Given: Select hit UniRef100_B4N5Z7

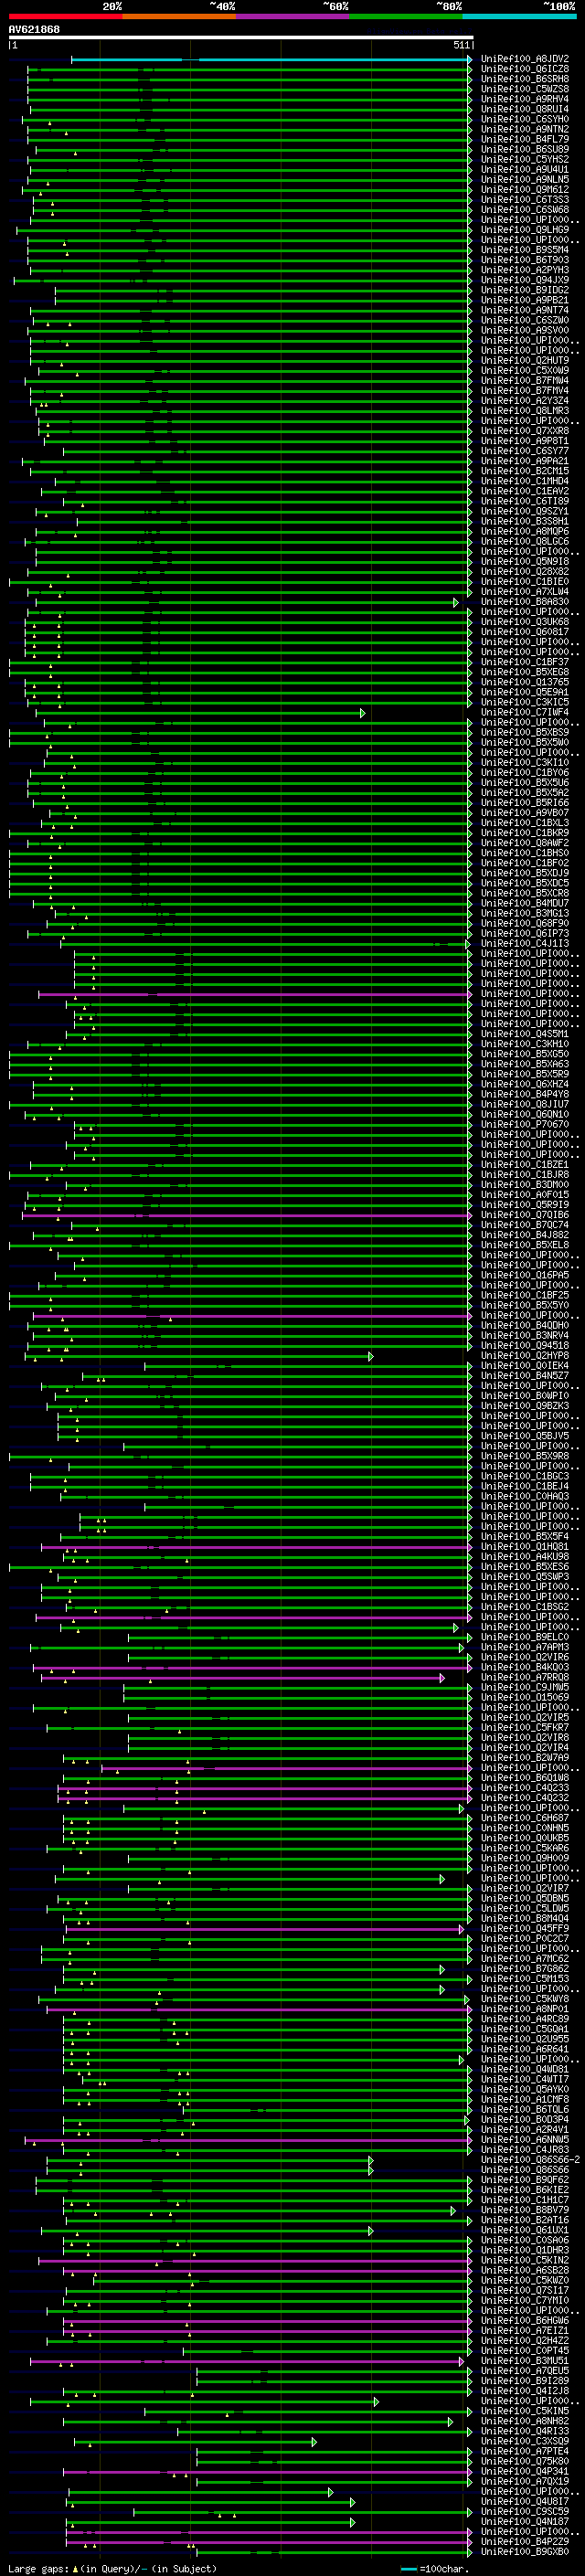Looking at the screenshot, I should click(524, 1375).
